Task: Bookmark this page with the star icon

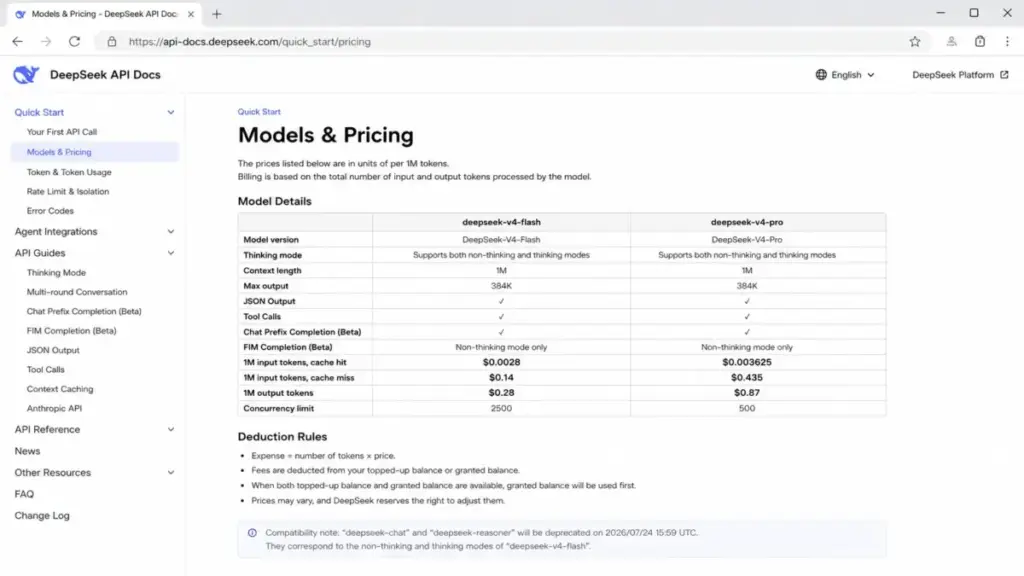Action: (915, 41)
